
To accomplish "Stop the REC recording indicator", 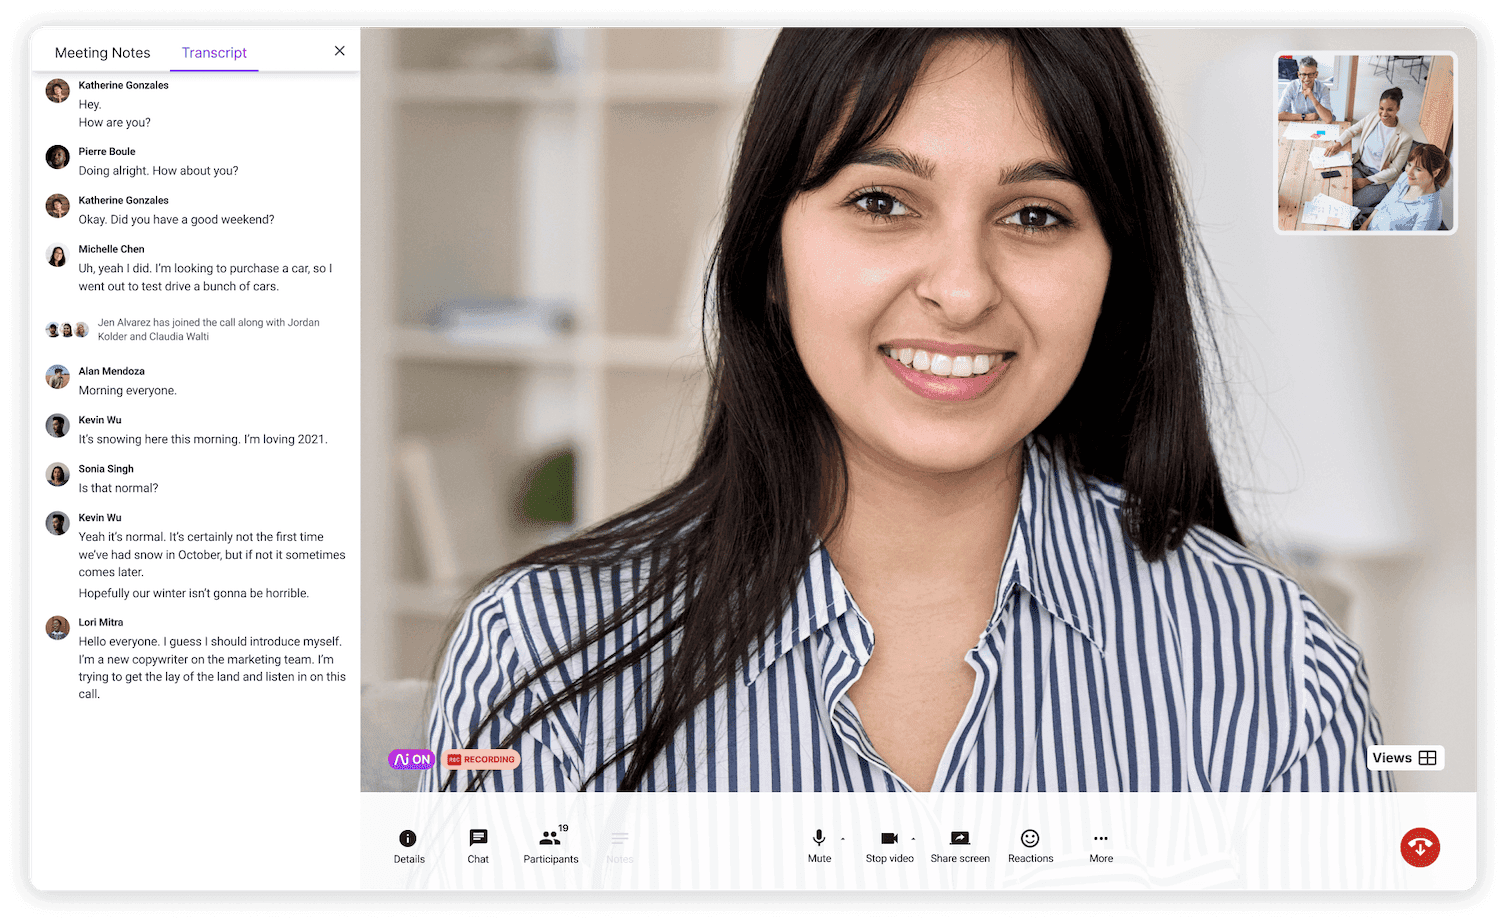I will (x=481, y=759).
